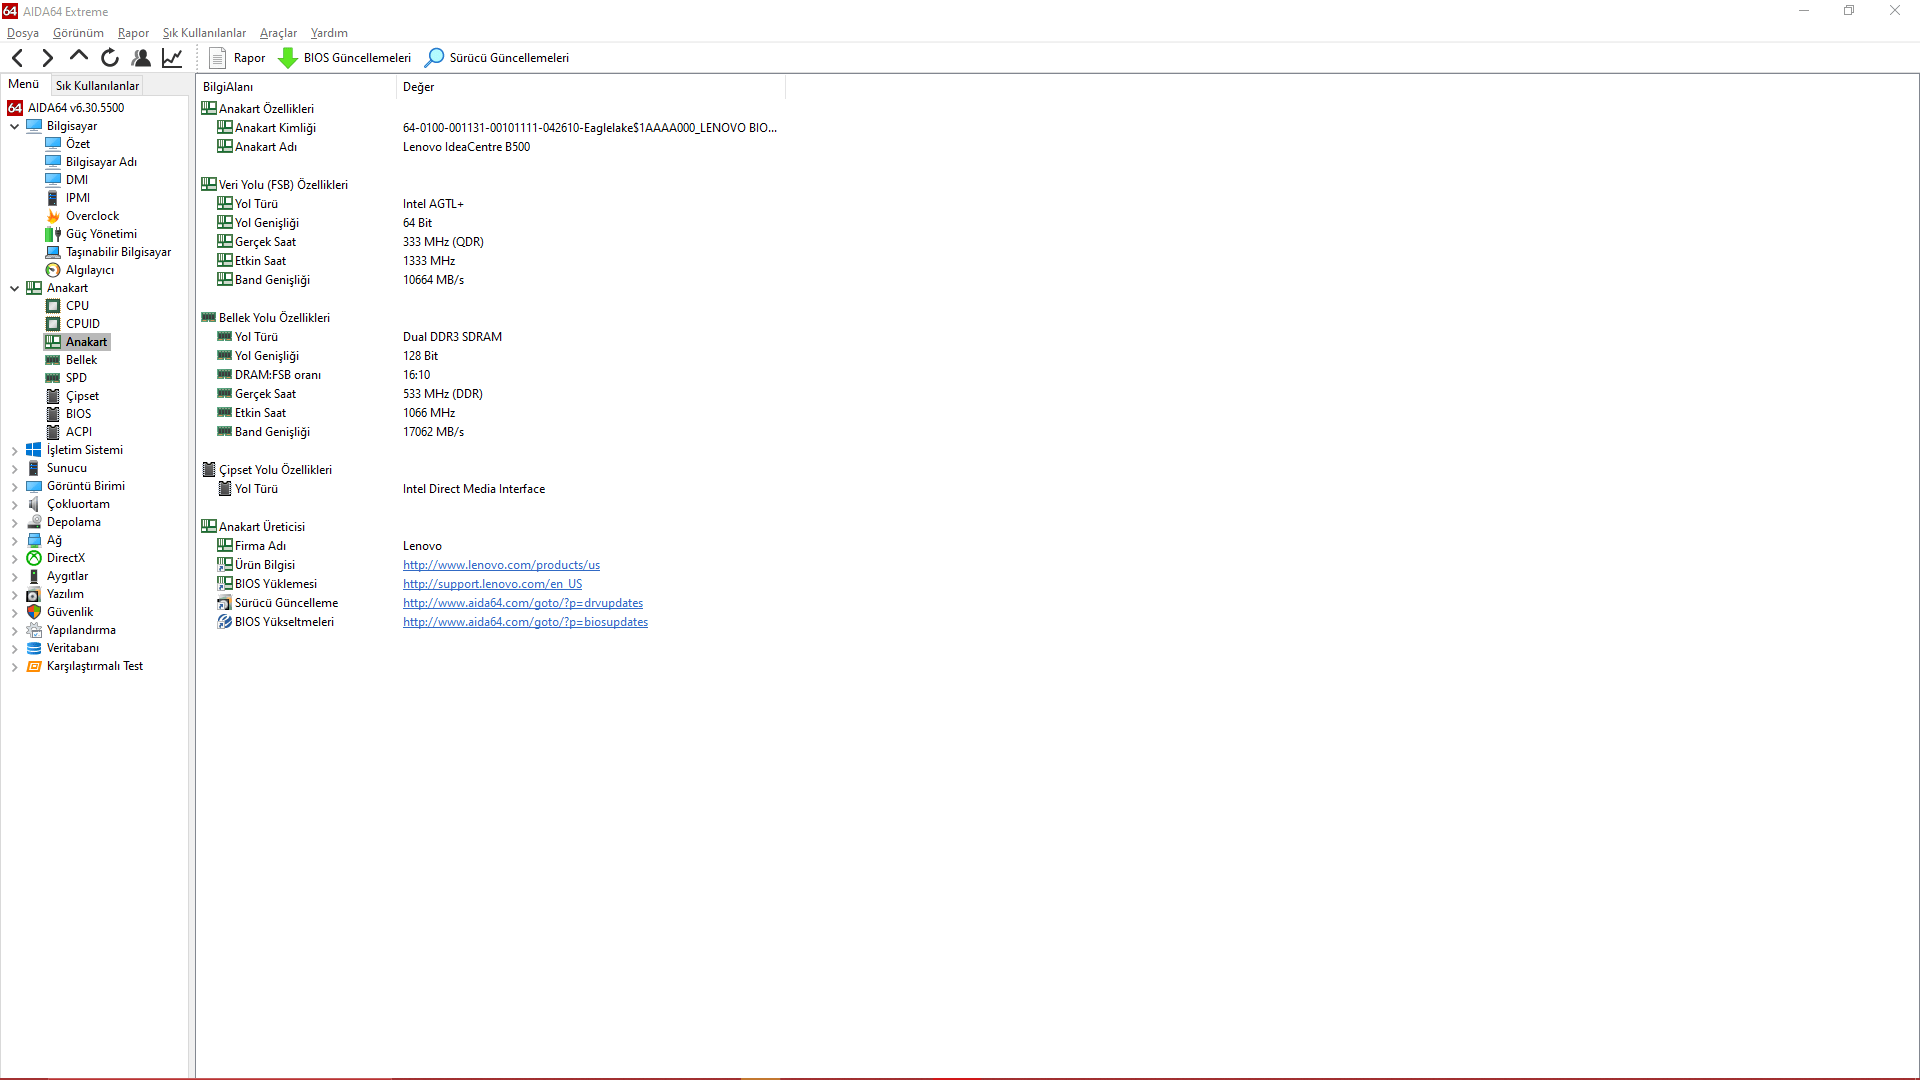Click the up-level arrow icon
Screen dimensions: 1920x1080
coord(79,57)
